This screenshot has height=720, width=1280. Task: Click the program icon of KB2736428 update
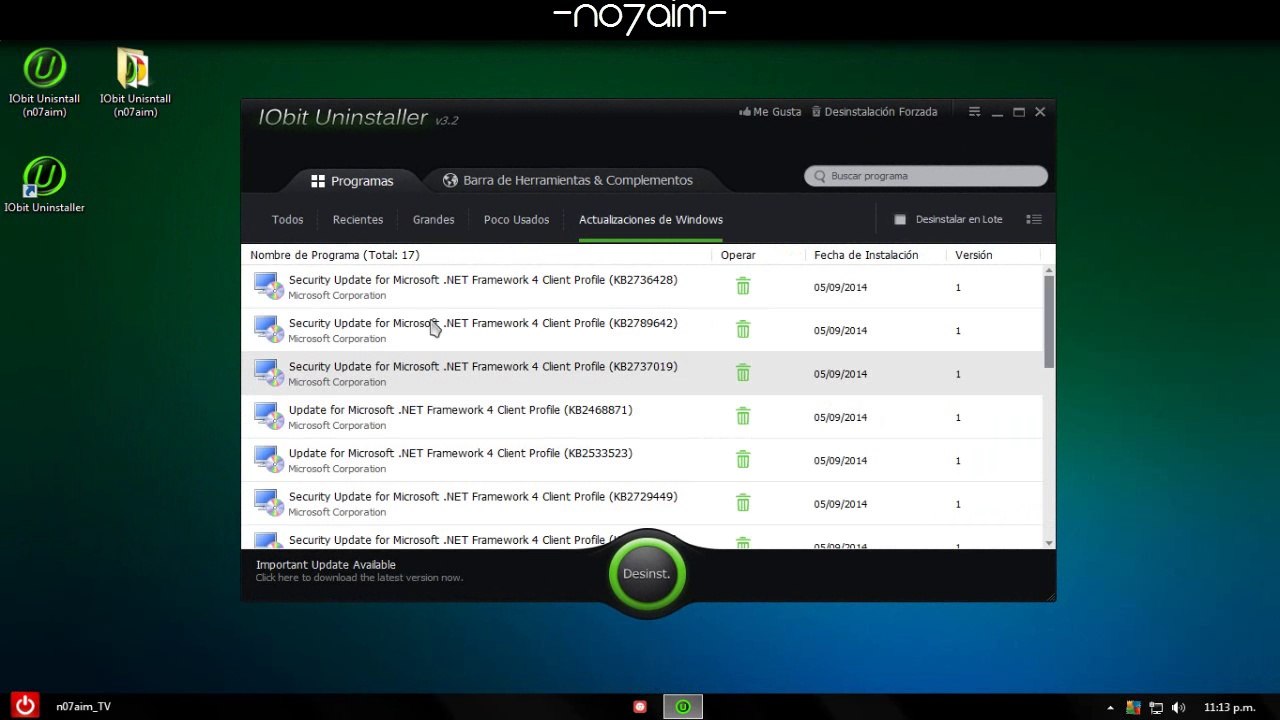tap(268, 286)
